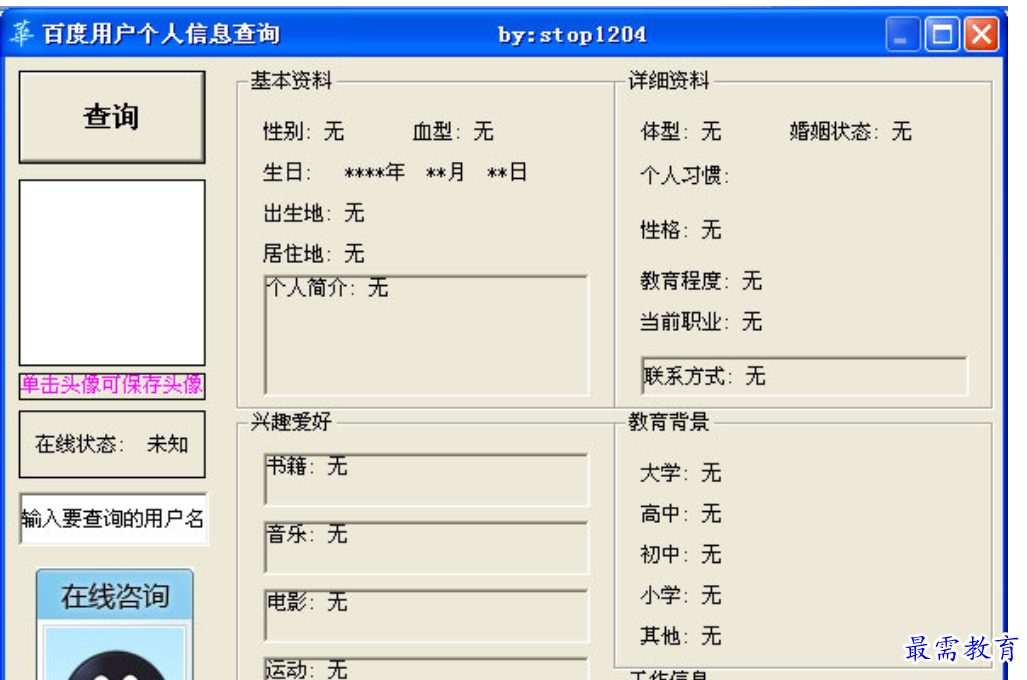
Task: Click the 小学 entry
Action: pyautogui.click(x=681, y=595)
